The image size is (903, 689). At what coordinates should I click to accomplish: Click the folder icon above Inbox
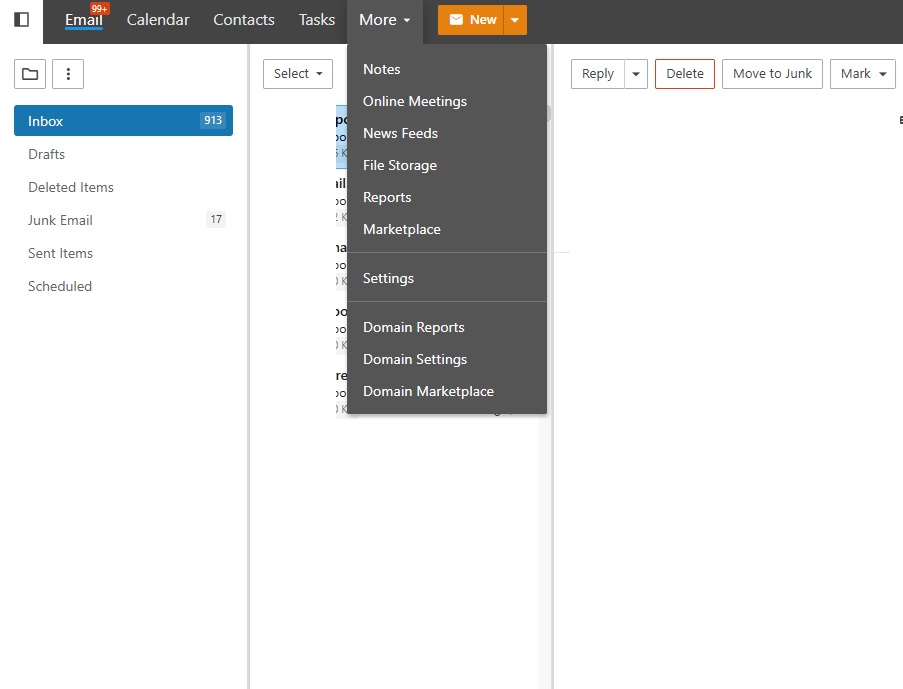coord(30,74)
